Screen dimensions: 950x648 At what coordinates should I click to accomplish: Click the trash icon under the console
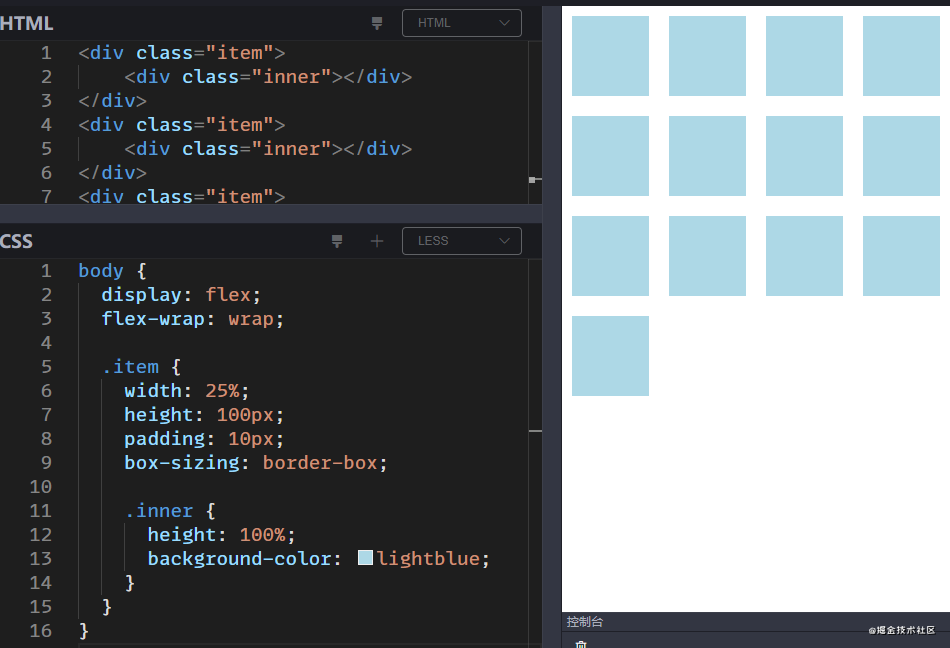pos(580,644)
